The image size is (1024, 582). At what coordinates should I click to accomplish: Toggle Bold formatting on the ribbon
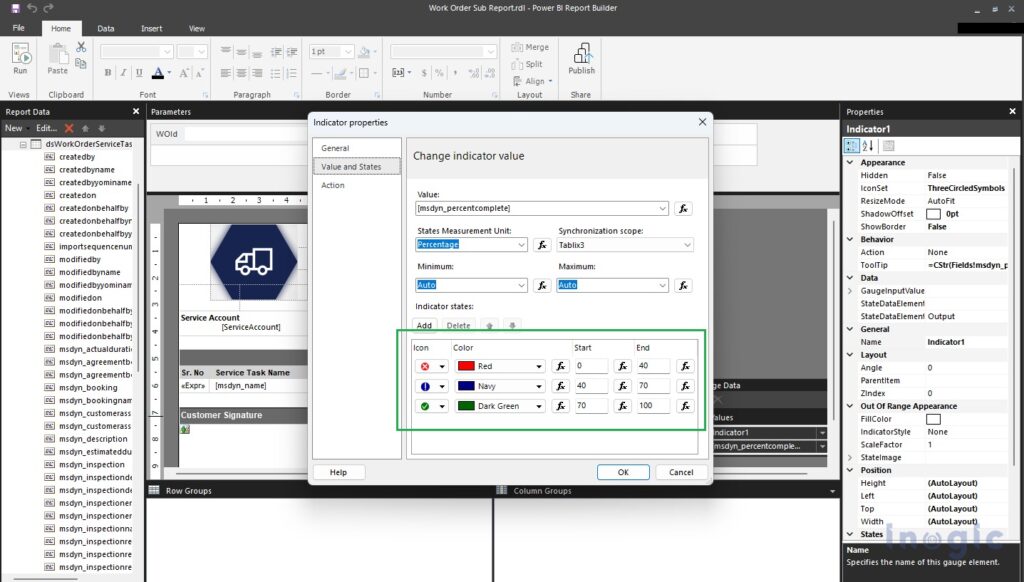click(x=107, y=72)
